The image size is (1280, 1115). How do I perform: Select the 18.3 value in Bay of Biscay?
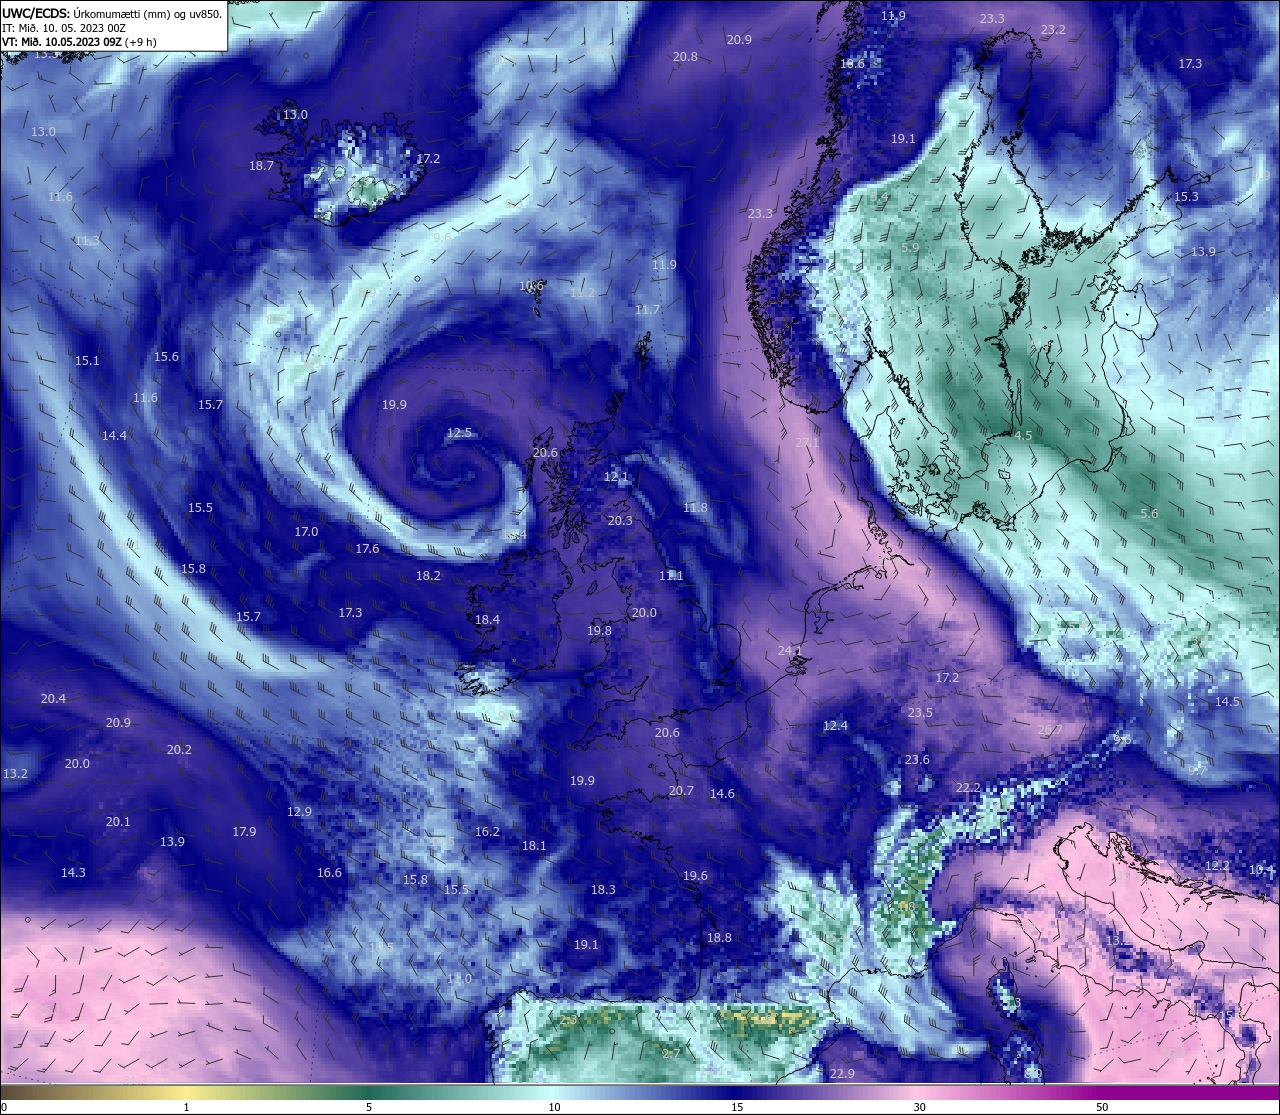603,890
